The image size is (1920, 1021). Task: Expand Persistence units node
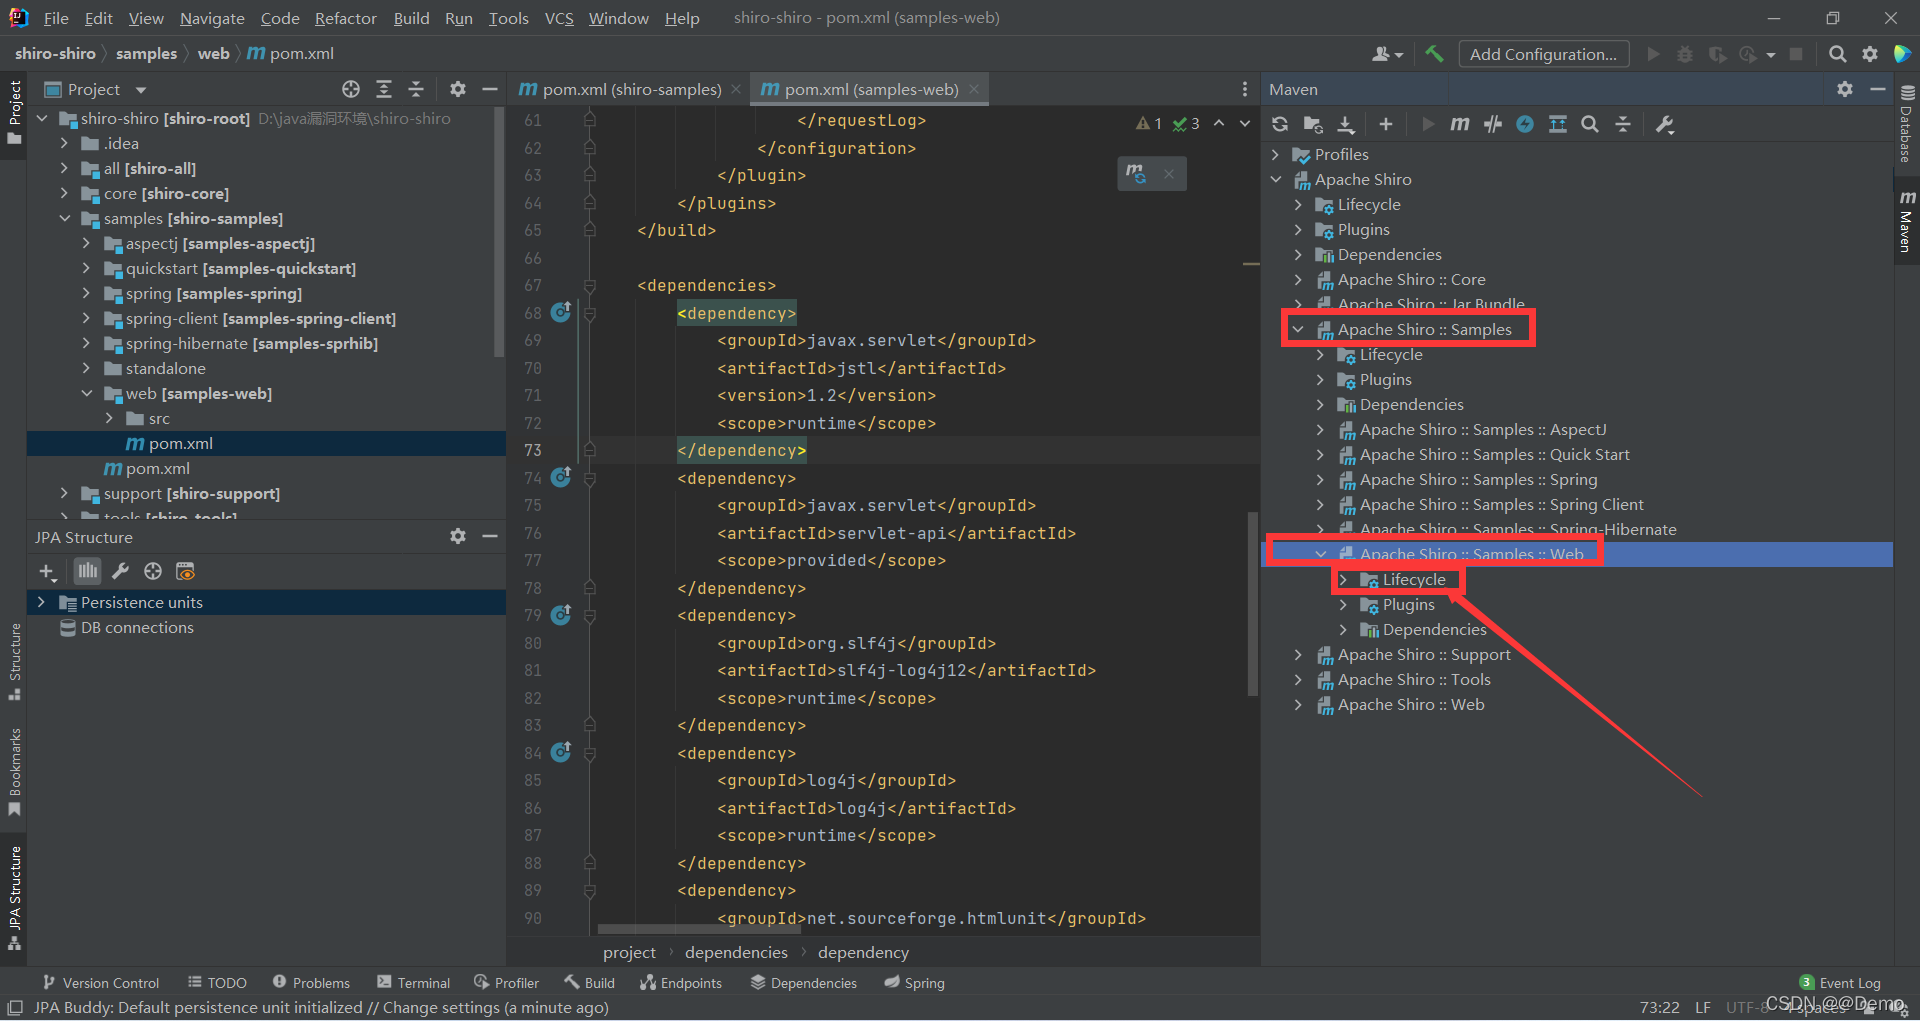(41, 602)
